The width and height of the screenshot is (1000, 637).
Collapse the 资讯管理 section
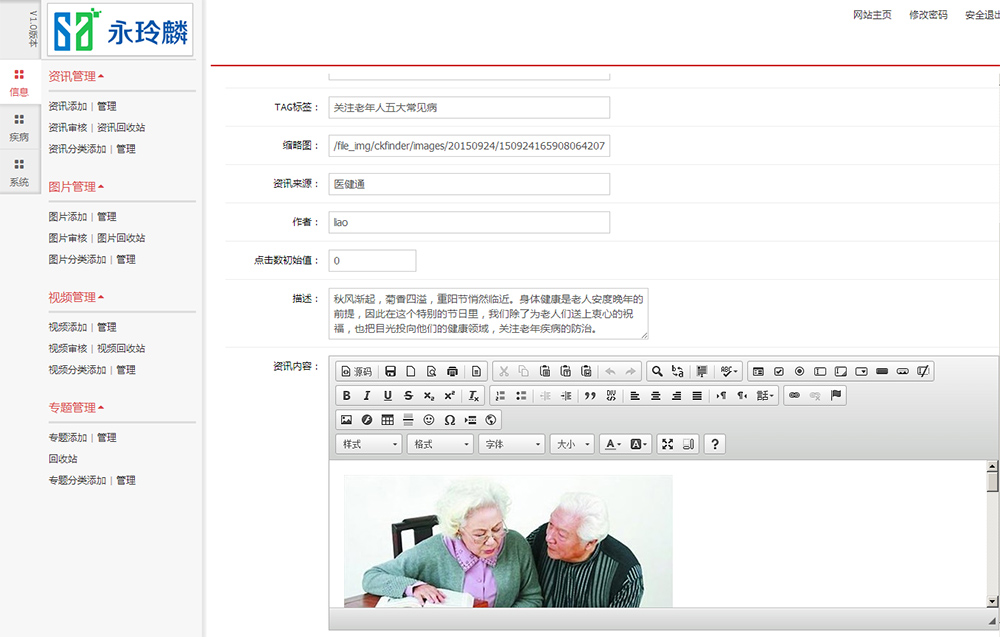click(x=76, y=76)
